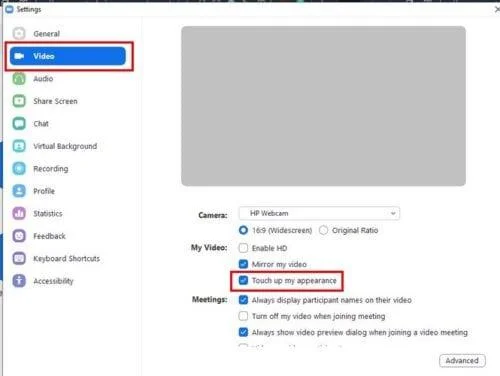Screen dimensions: 500x376
Task: Open the General settings tab
Action: coord(46,34)
